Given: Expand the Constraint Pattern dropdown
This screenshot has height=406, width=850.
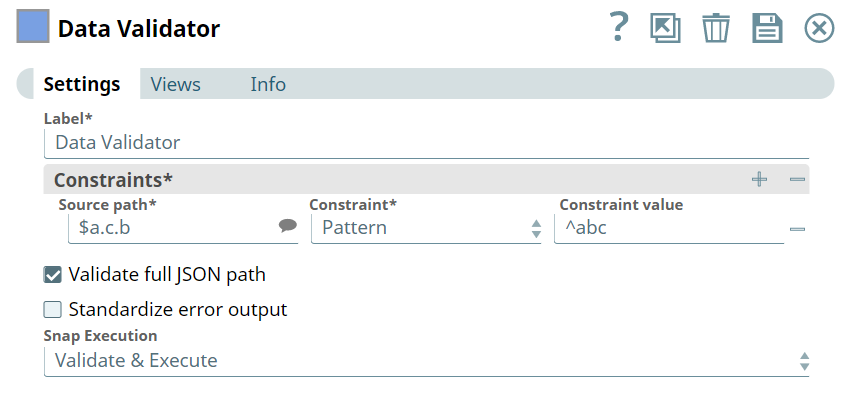Looking at the screenshot, I should pyautogui.click(x=428, y=228).
